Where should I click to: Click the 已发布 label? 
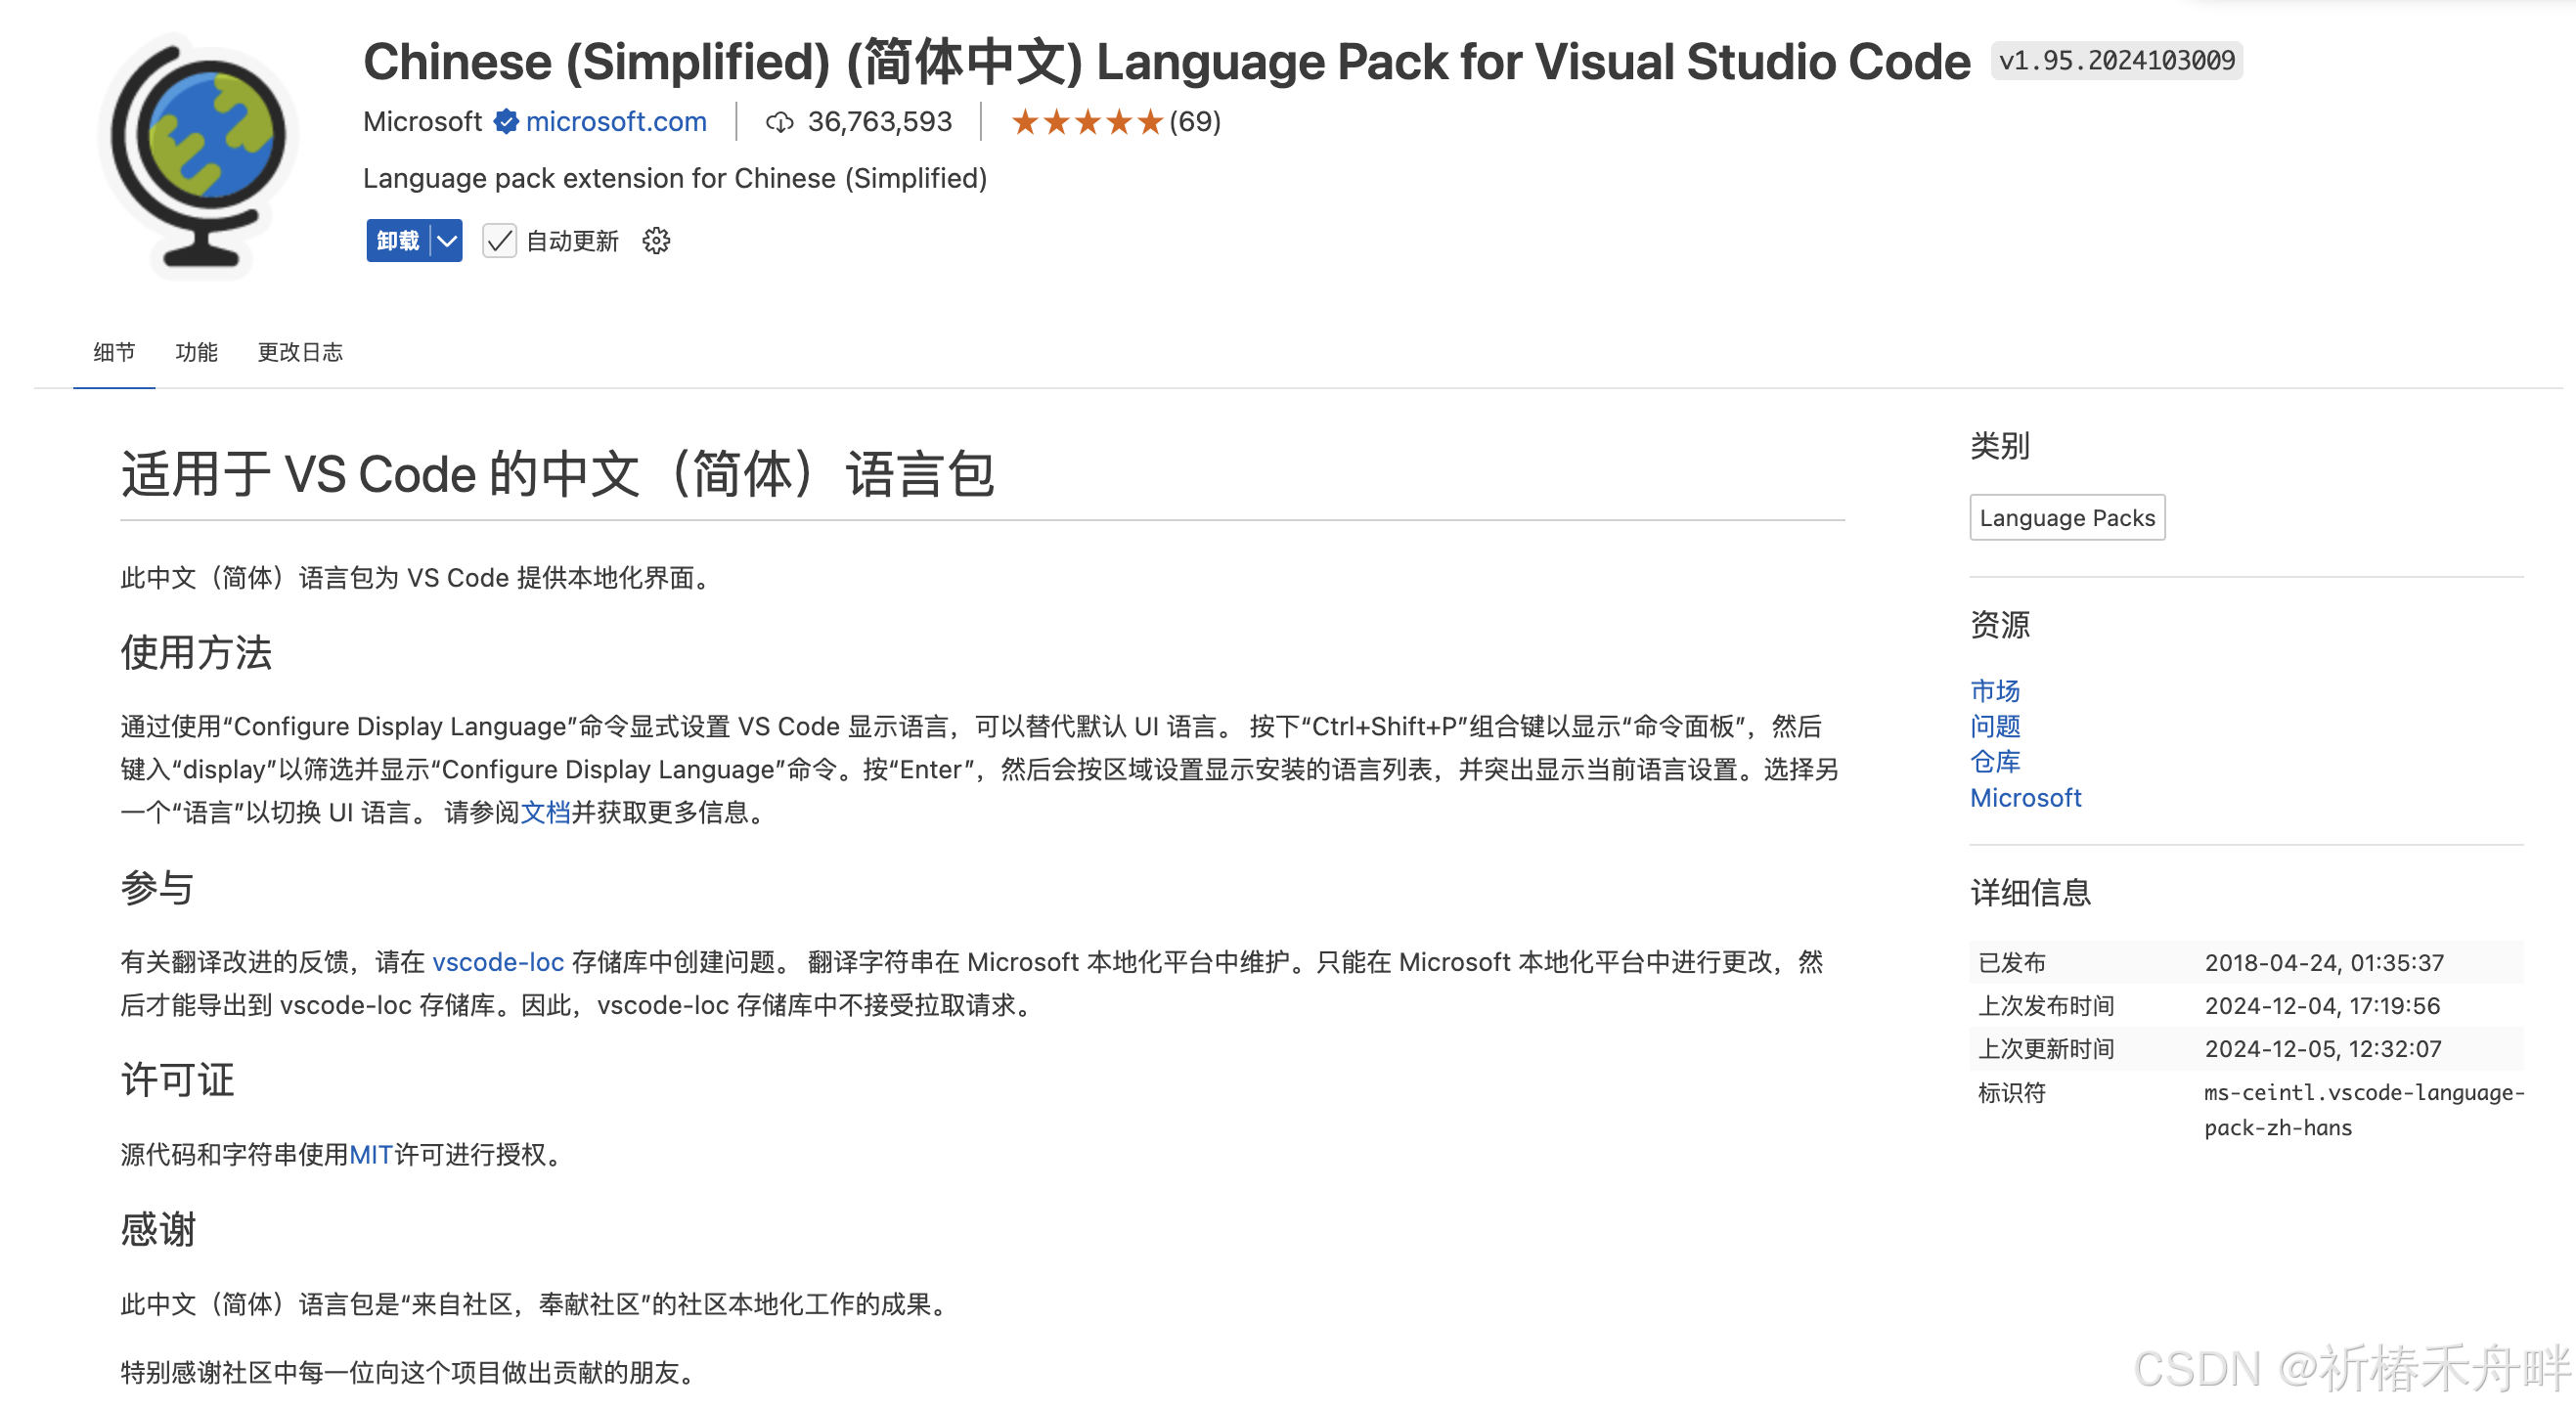2012,963
